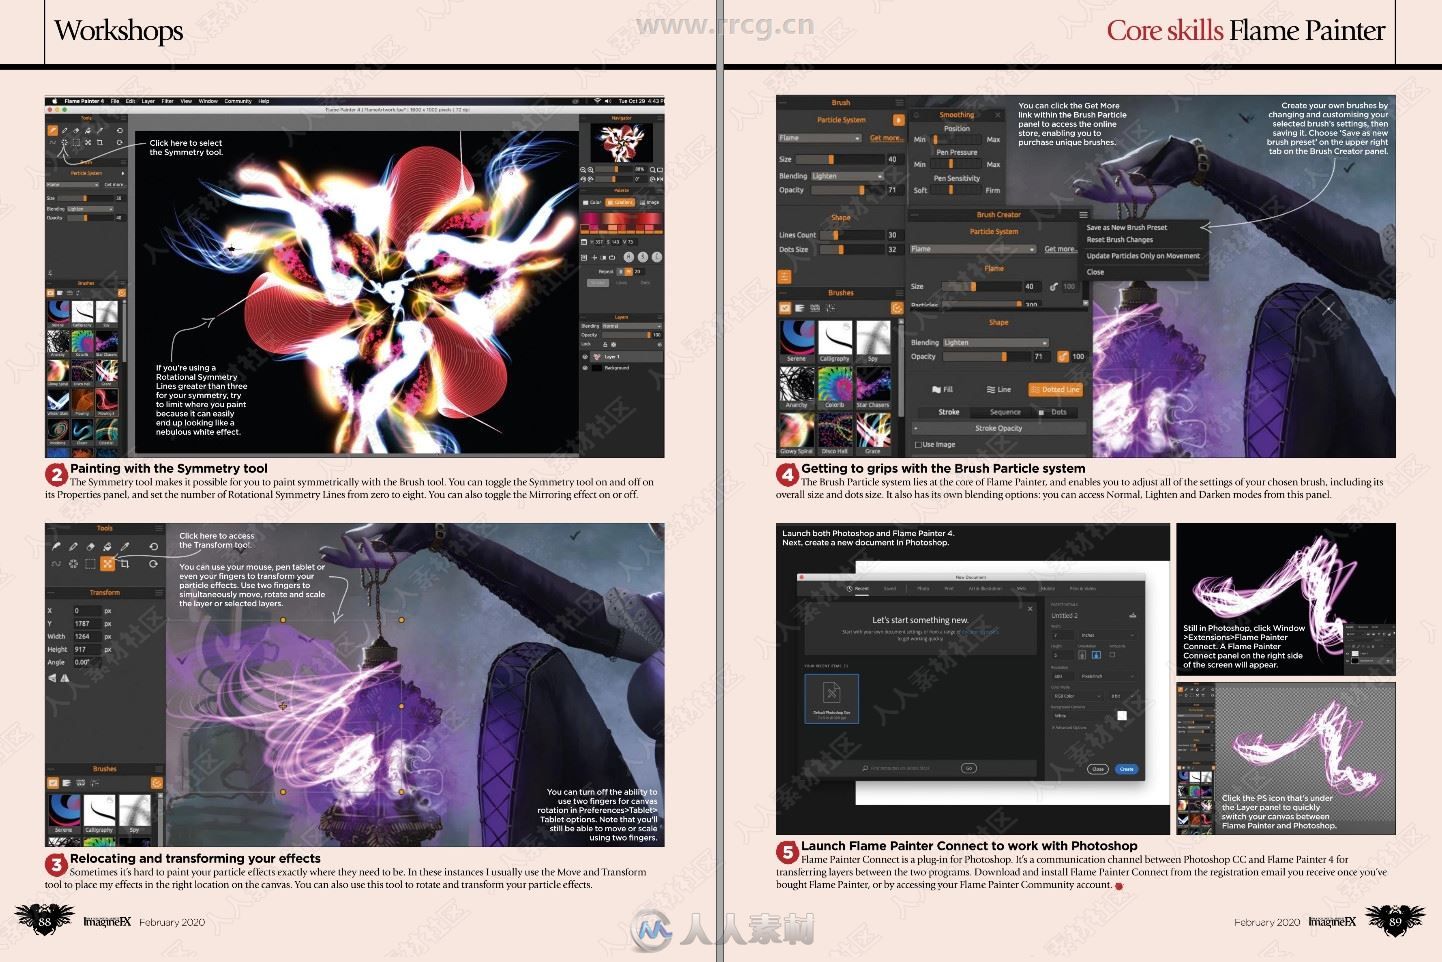Open the Flame preset dropdown in step 2 Brush panel
Viewport: 1442px width, 962px height.
point(72,185)
